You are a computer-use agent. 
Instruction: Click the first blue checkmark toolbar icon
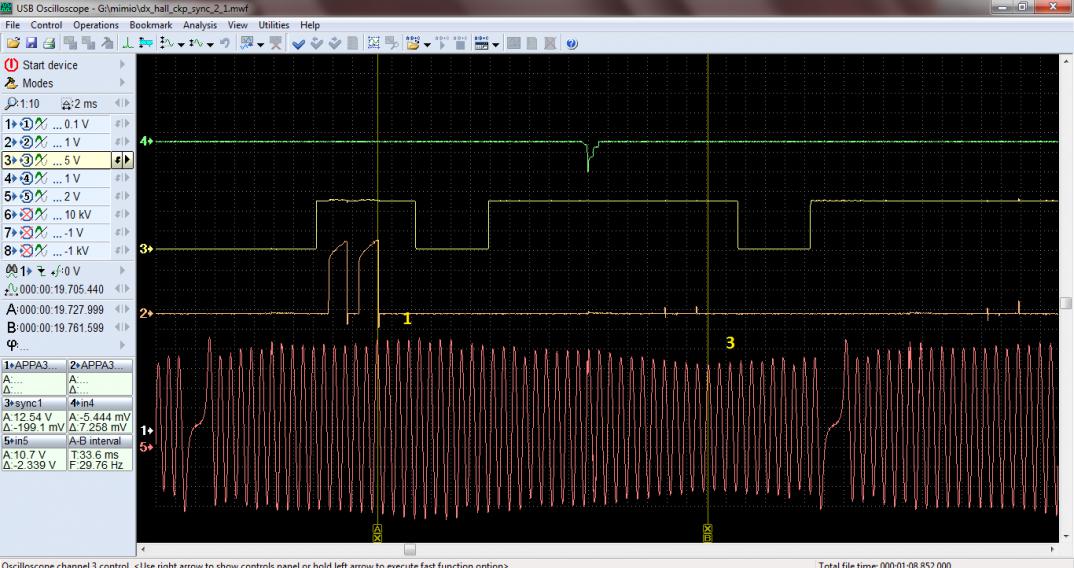pos(299,44)
